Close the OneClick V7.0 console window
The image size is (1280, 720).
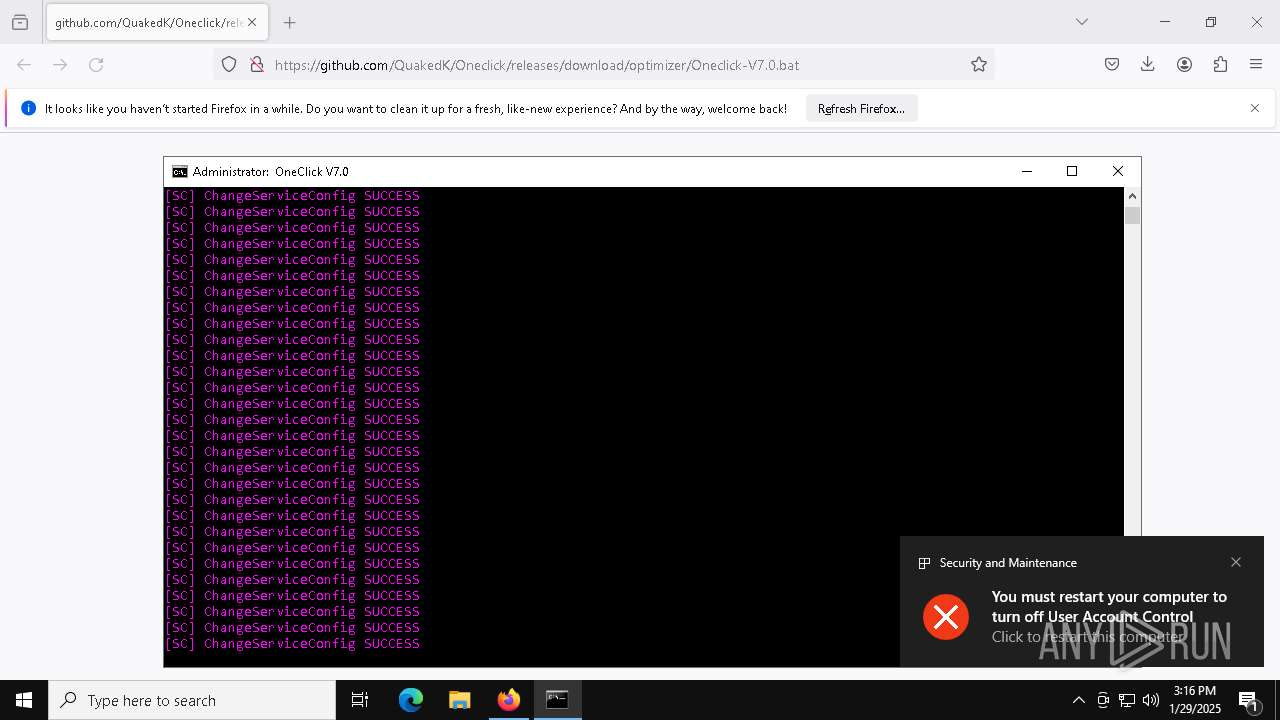[x=1118, y=171]
